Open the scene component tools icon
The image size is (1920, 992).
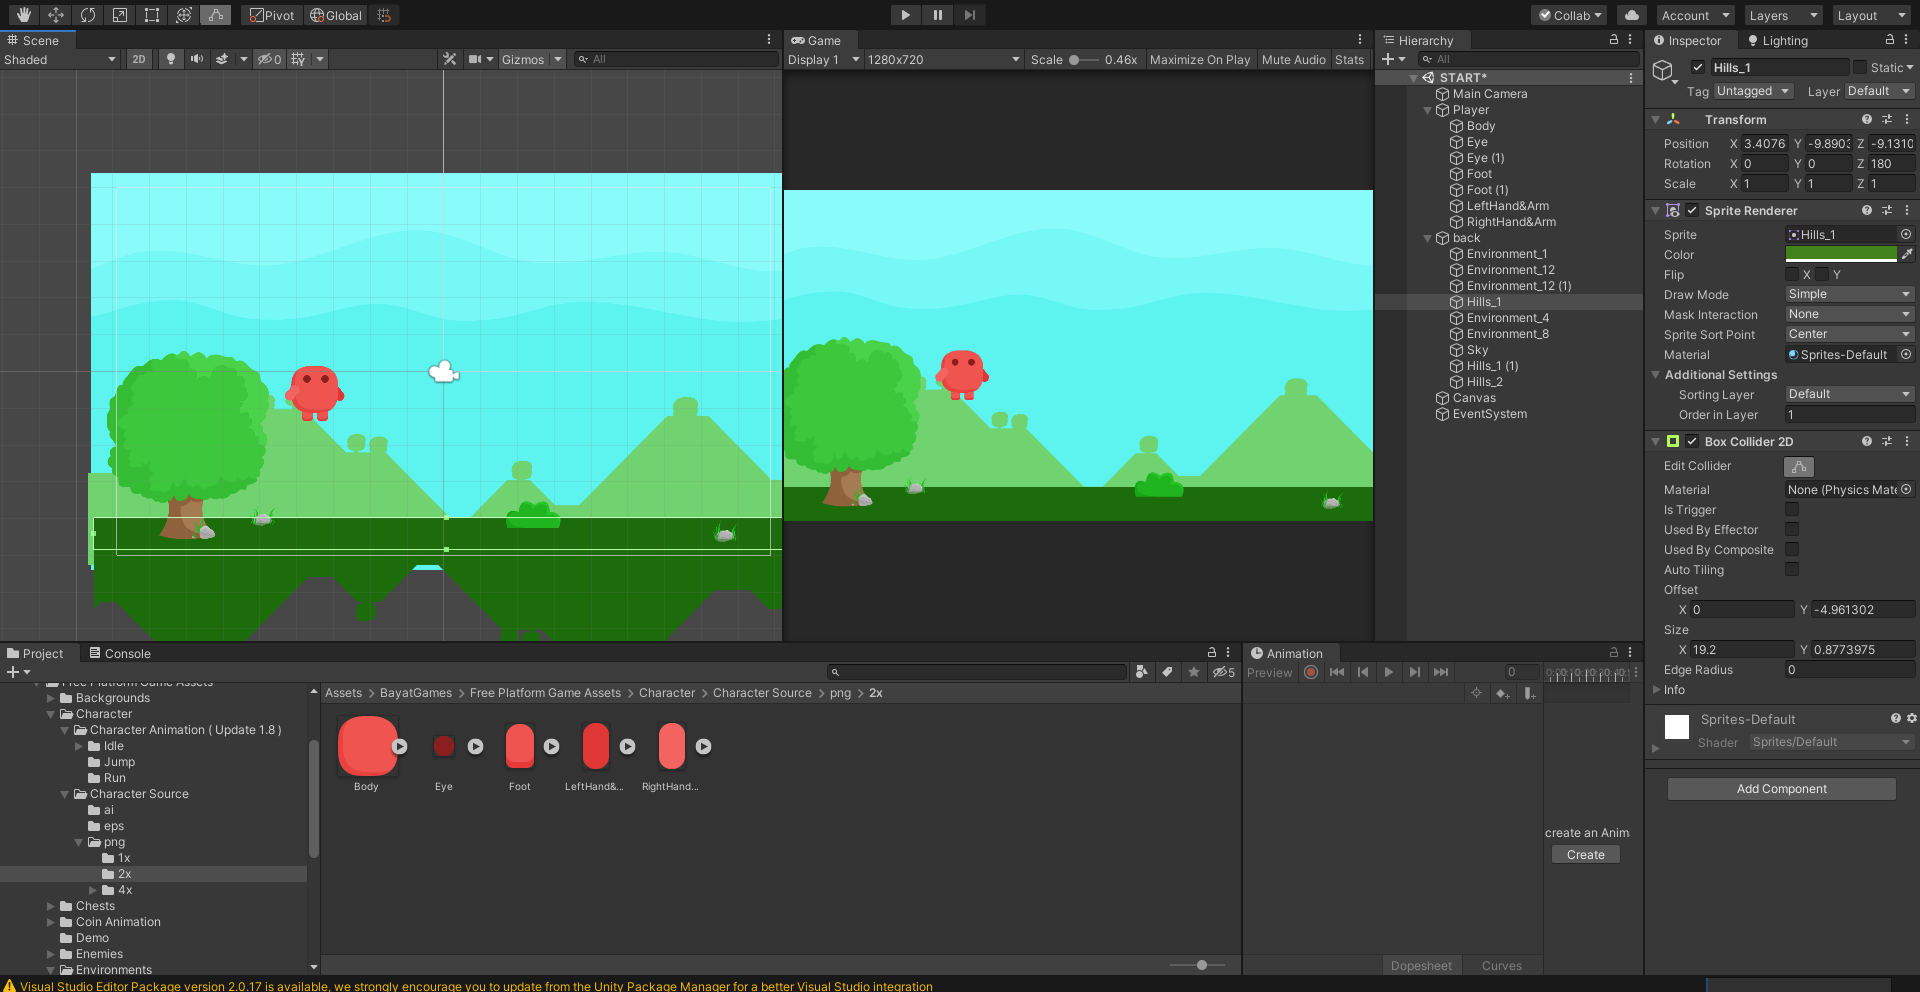pyautogui.click(x=450, y=59)
